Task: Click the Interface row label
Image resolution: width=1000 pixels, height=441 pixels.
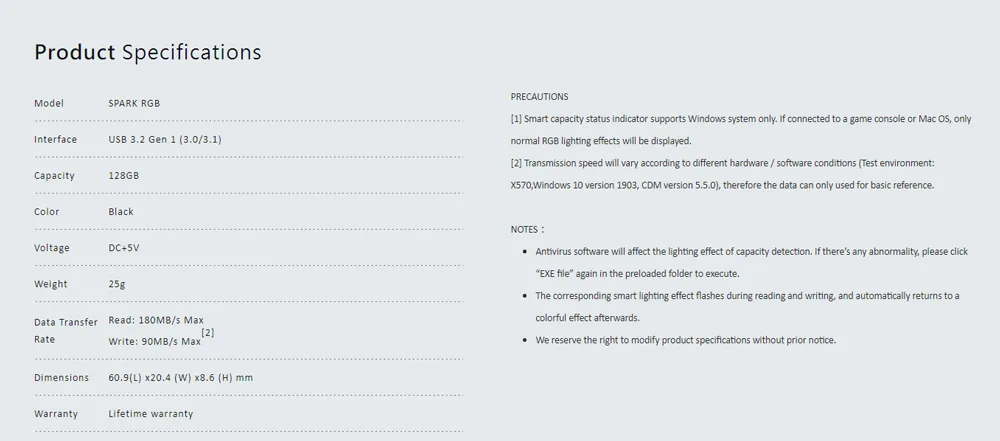Action: tap(55, 139)
